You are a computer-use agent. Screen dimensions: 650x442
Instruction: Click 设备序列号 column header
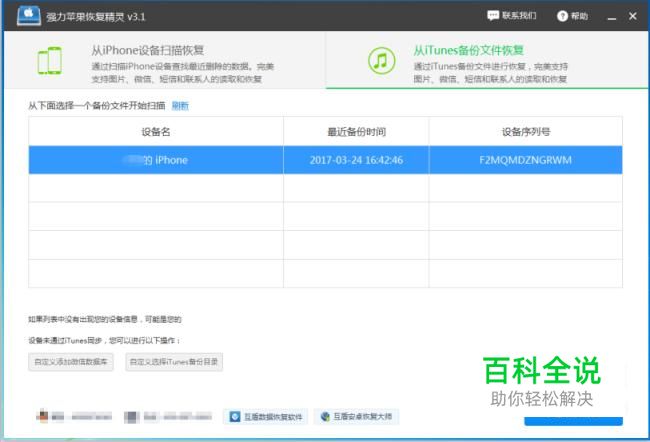pos(526,132)
